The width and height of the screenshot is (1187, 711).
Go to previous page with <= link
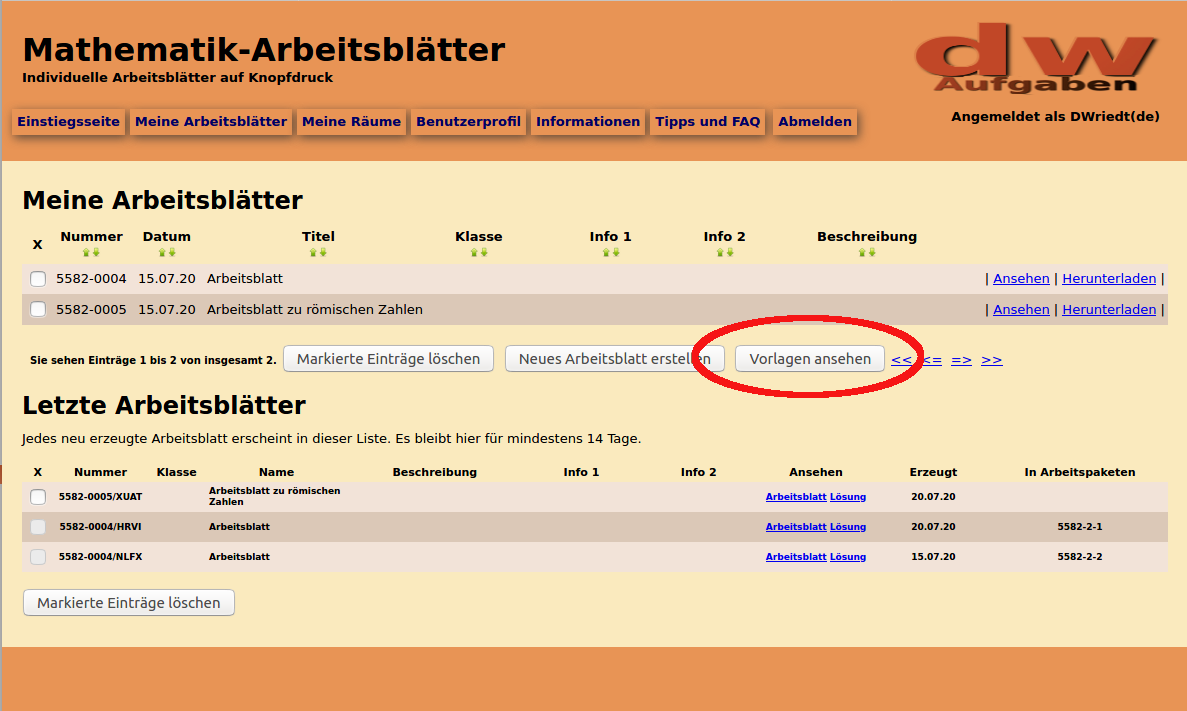pos(932,360)
